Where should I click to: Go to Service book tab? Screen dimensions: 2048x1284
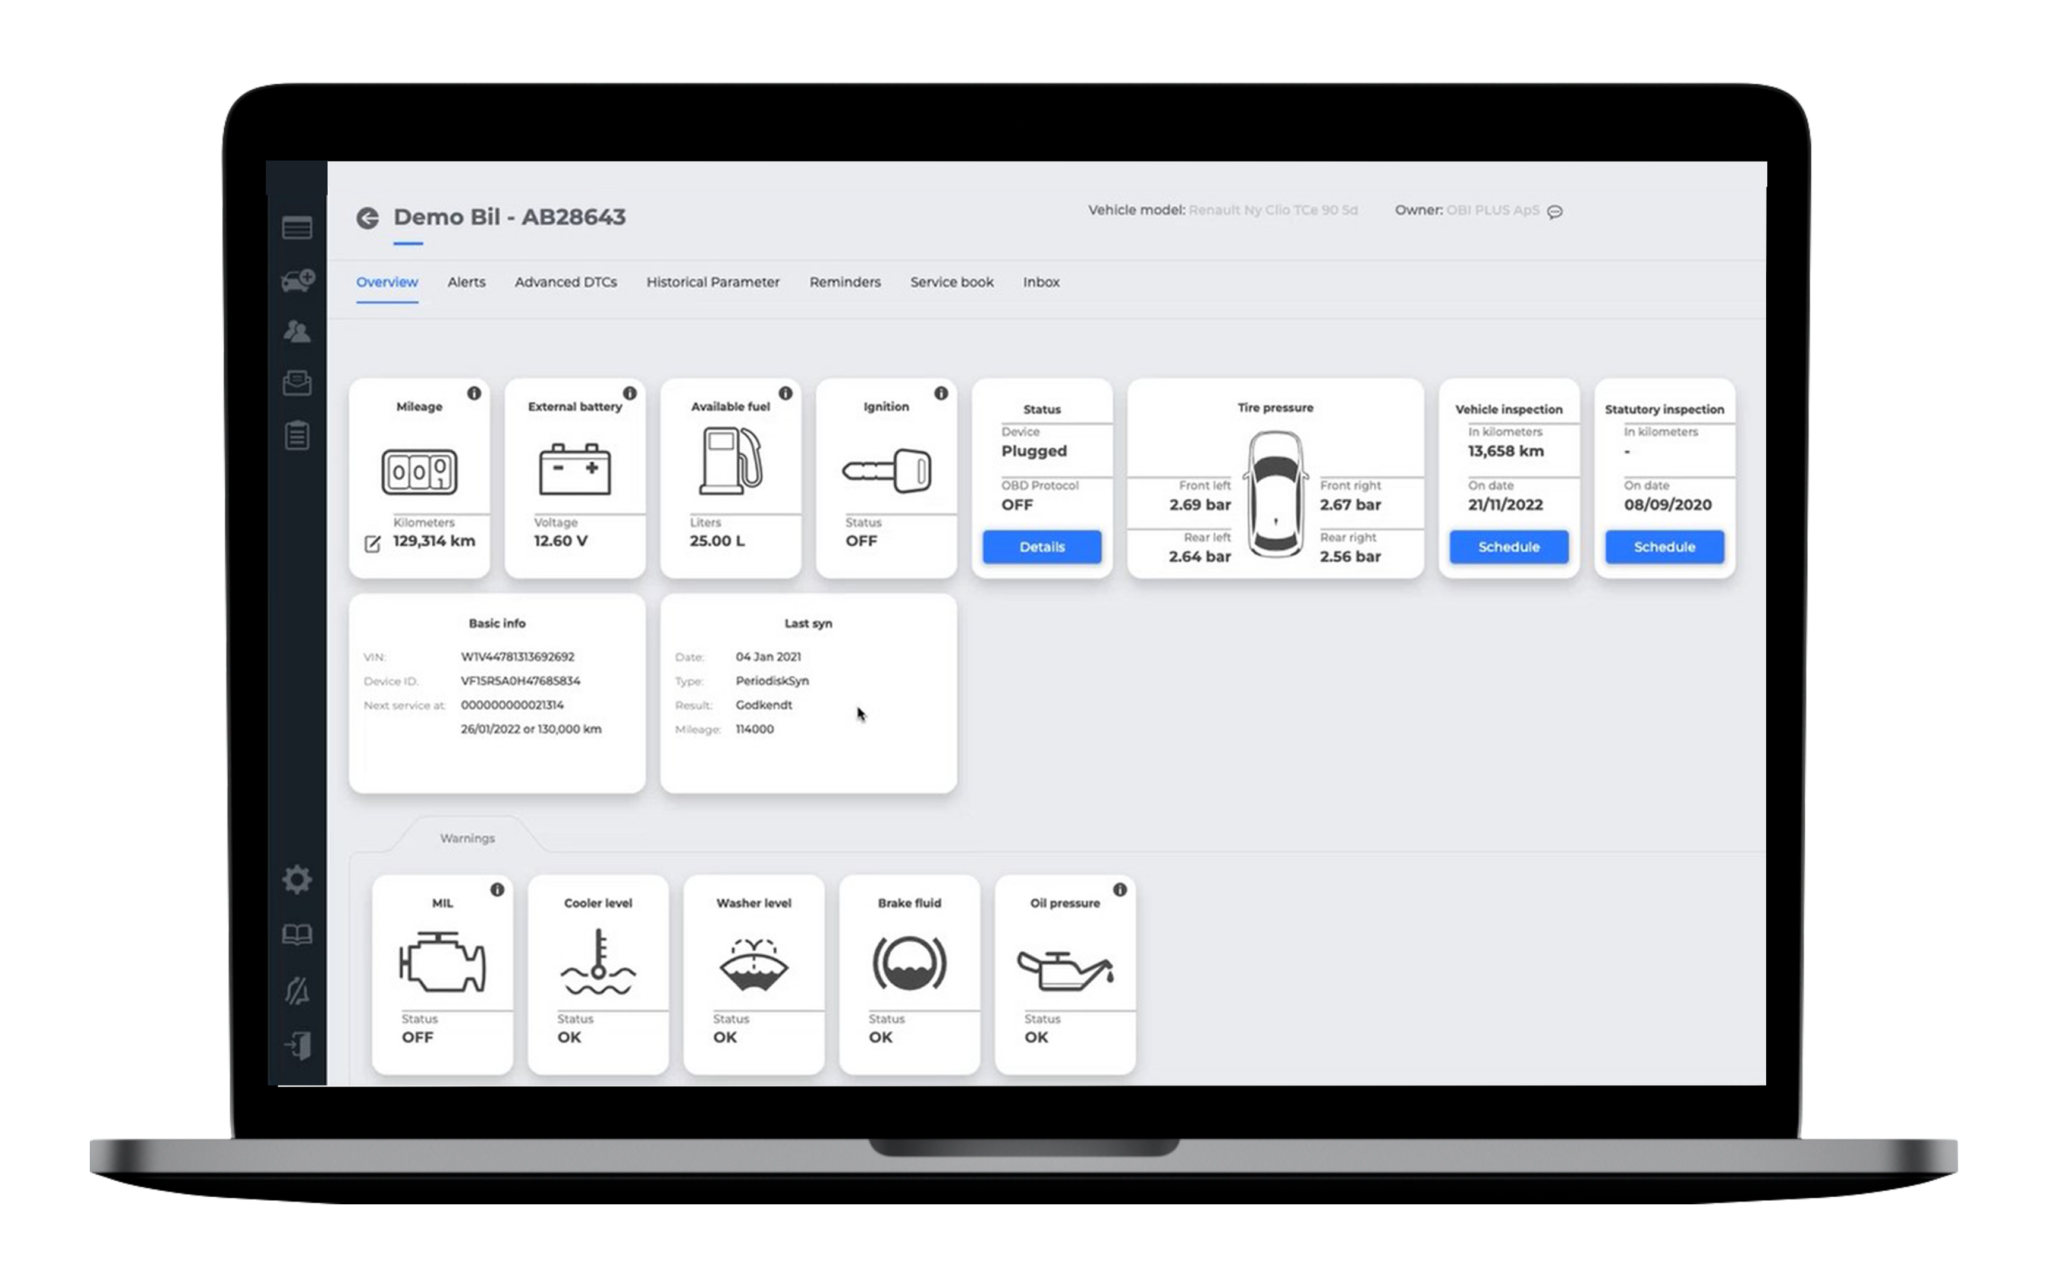click(x=951, y=282)
